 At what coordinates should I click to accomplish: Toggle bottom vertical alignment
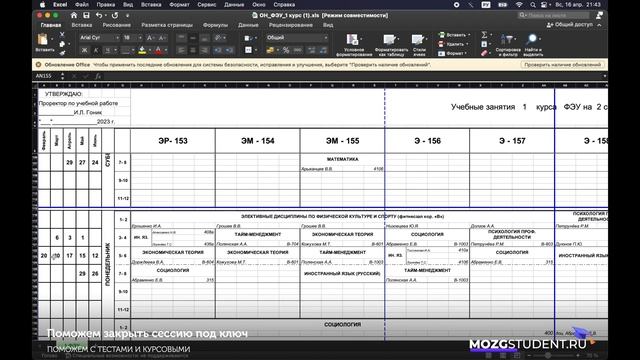pyautogui.click(x=204, y=38)
